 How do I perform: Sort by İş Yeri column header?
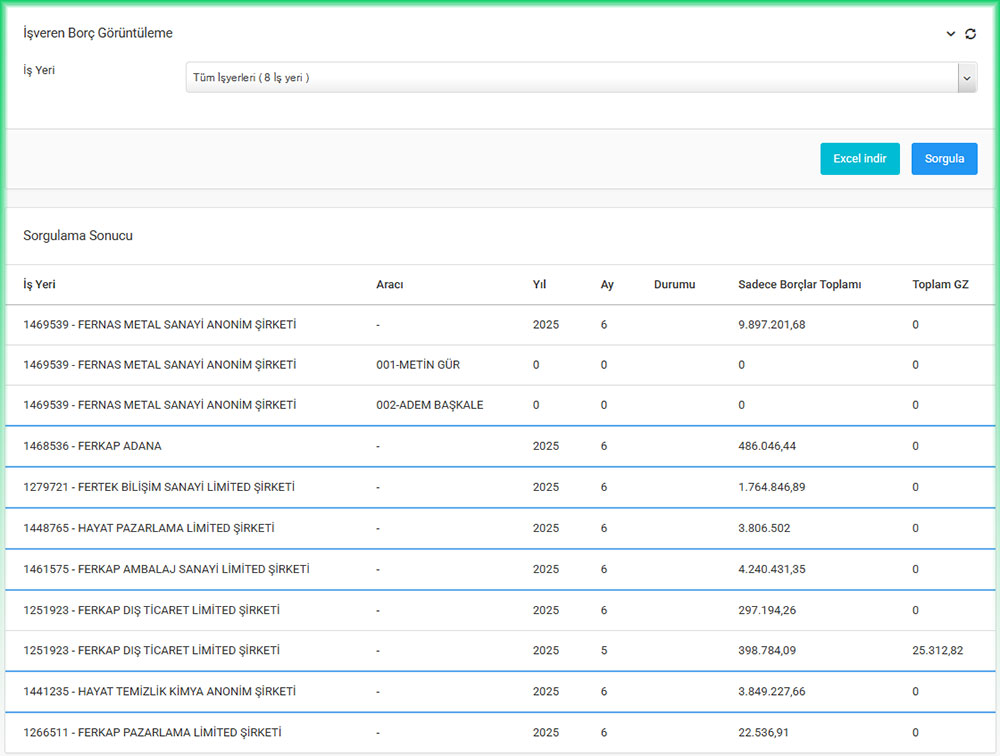40,285
